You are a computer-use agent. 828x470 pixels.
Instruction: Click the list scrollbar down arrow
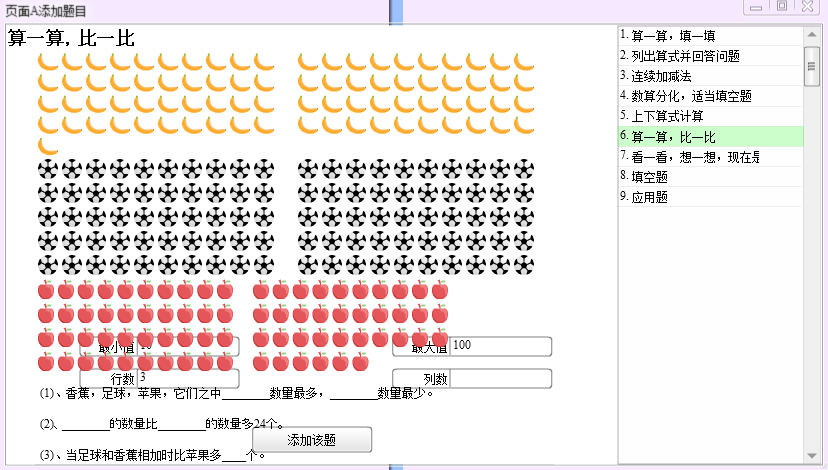click(811, 456)
